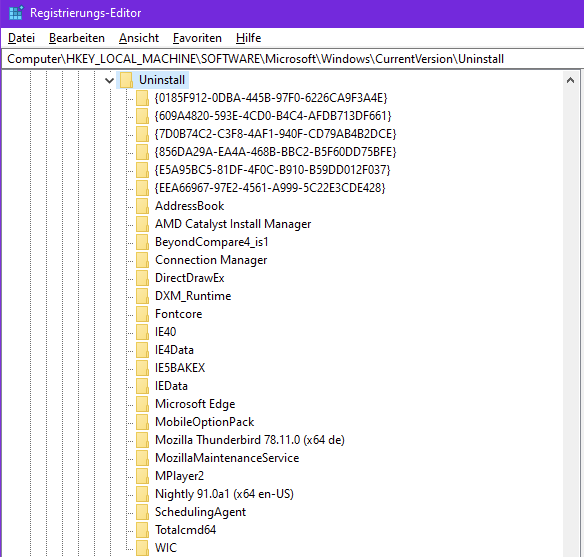584x557 pixels.
Task: Click the IE40 folder icon
Action: point(142,332)
